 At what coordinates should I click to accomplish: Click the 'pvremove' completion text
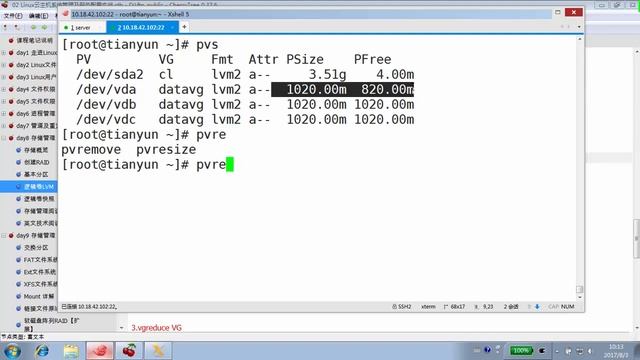(x=91, y=150)
